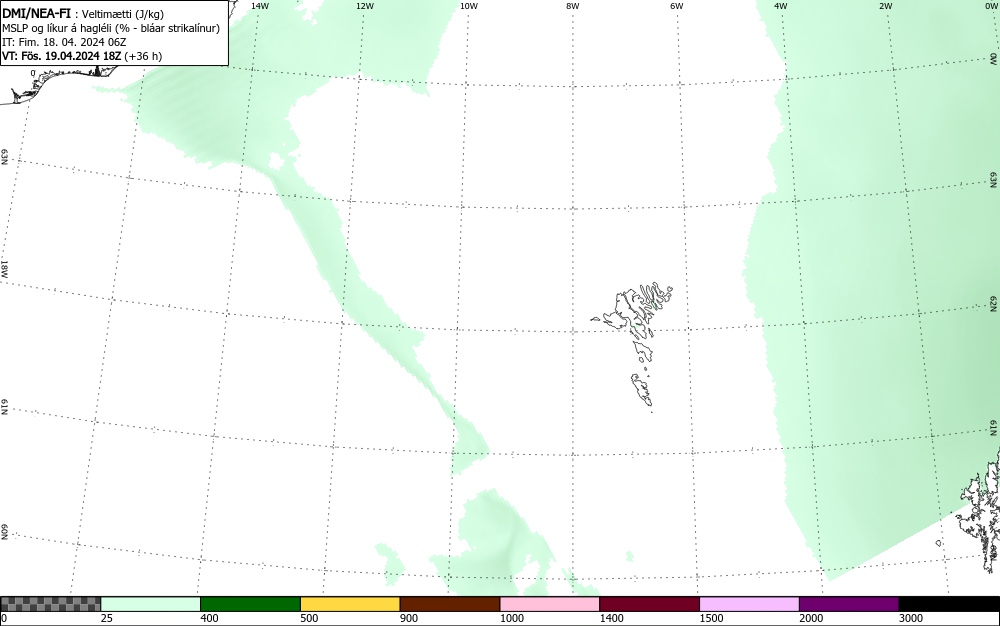
Task: Select the light green 25–400 legend swatch
Action: tap(151, 604)
